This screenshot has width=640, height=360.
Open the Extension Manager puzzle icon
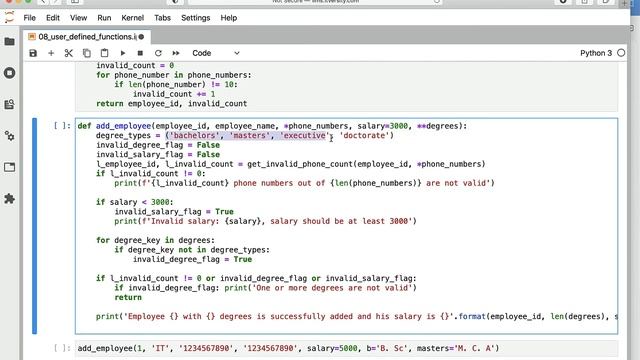click(9, 199)
